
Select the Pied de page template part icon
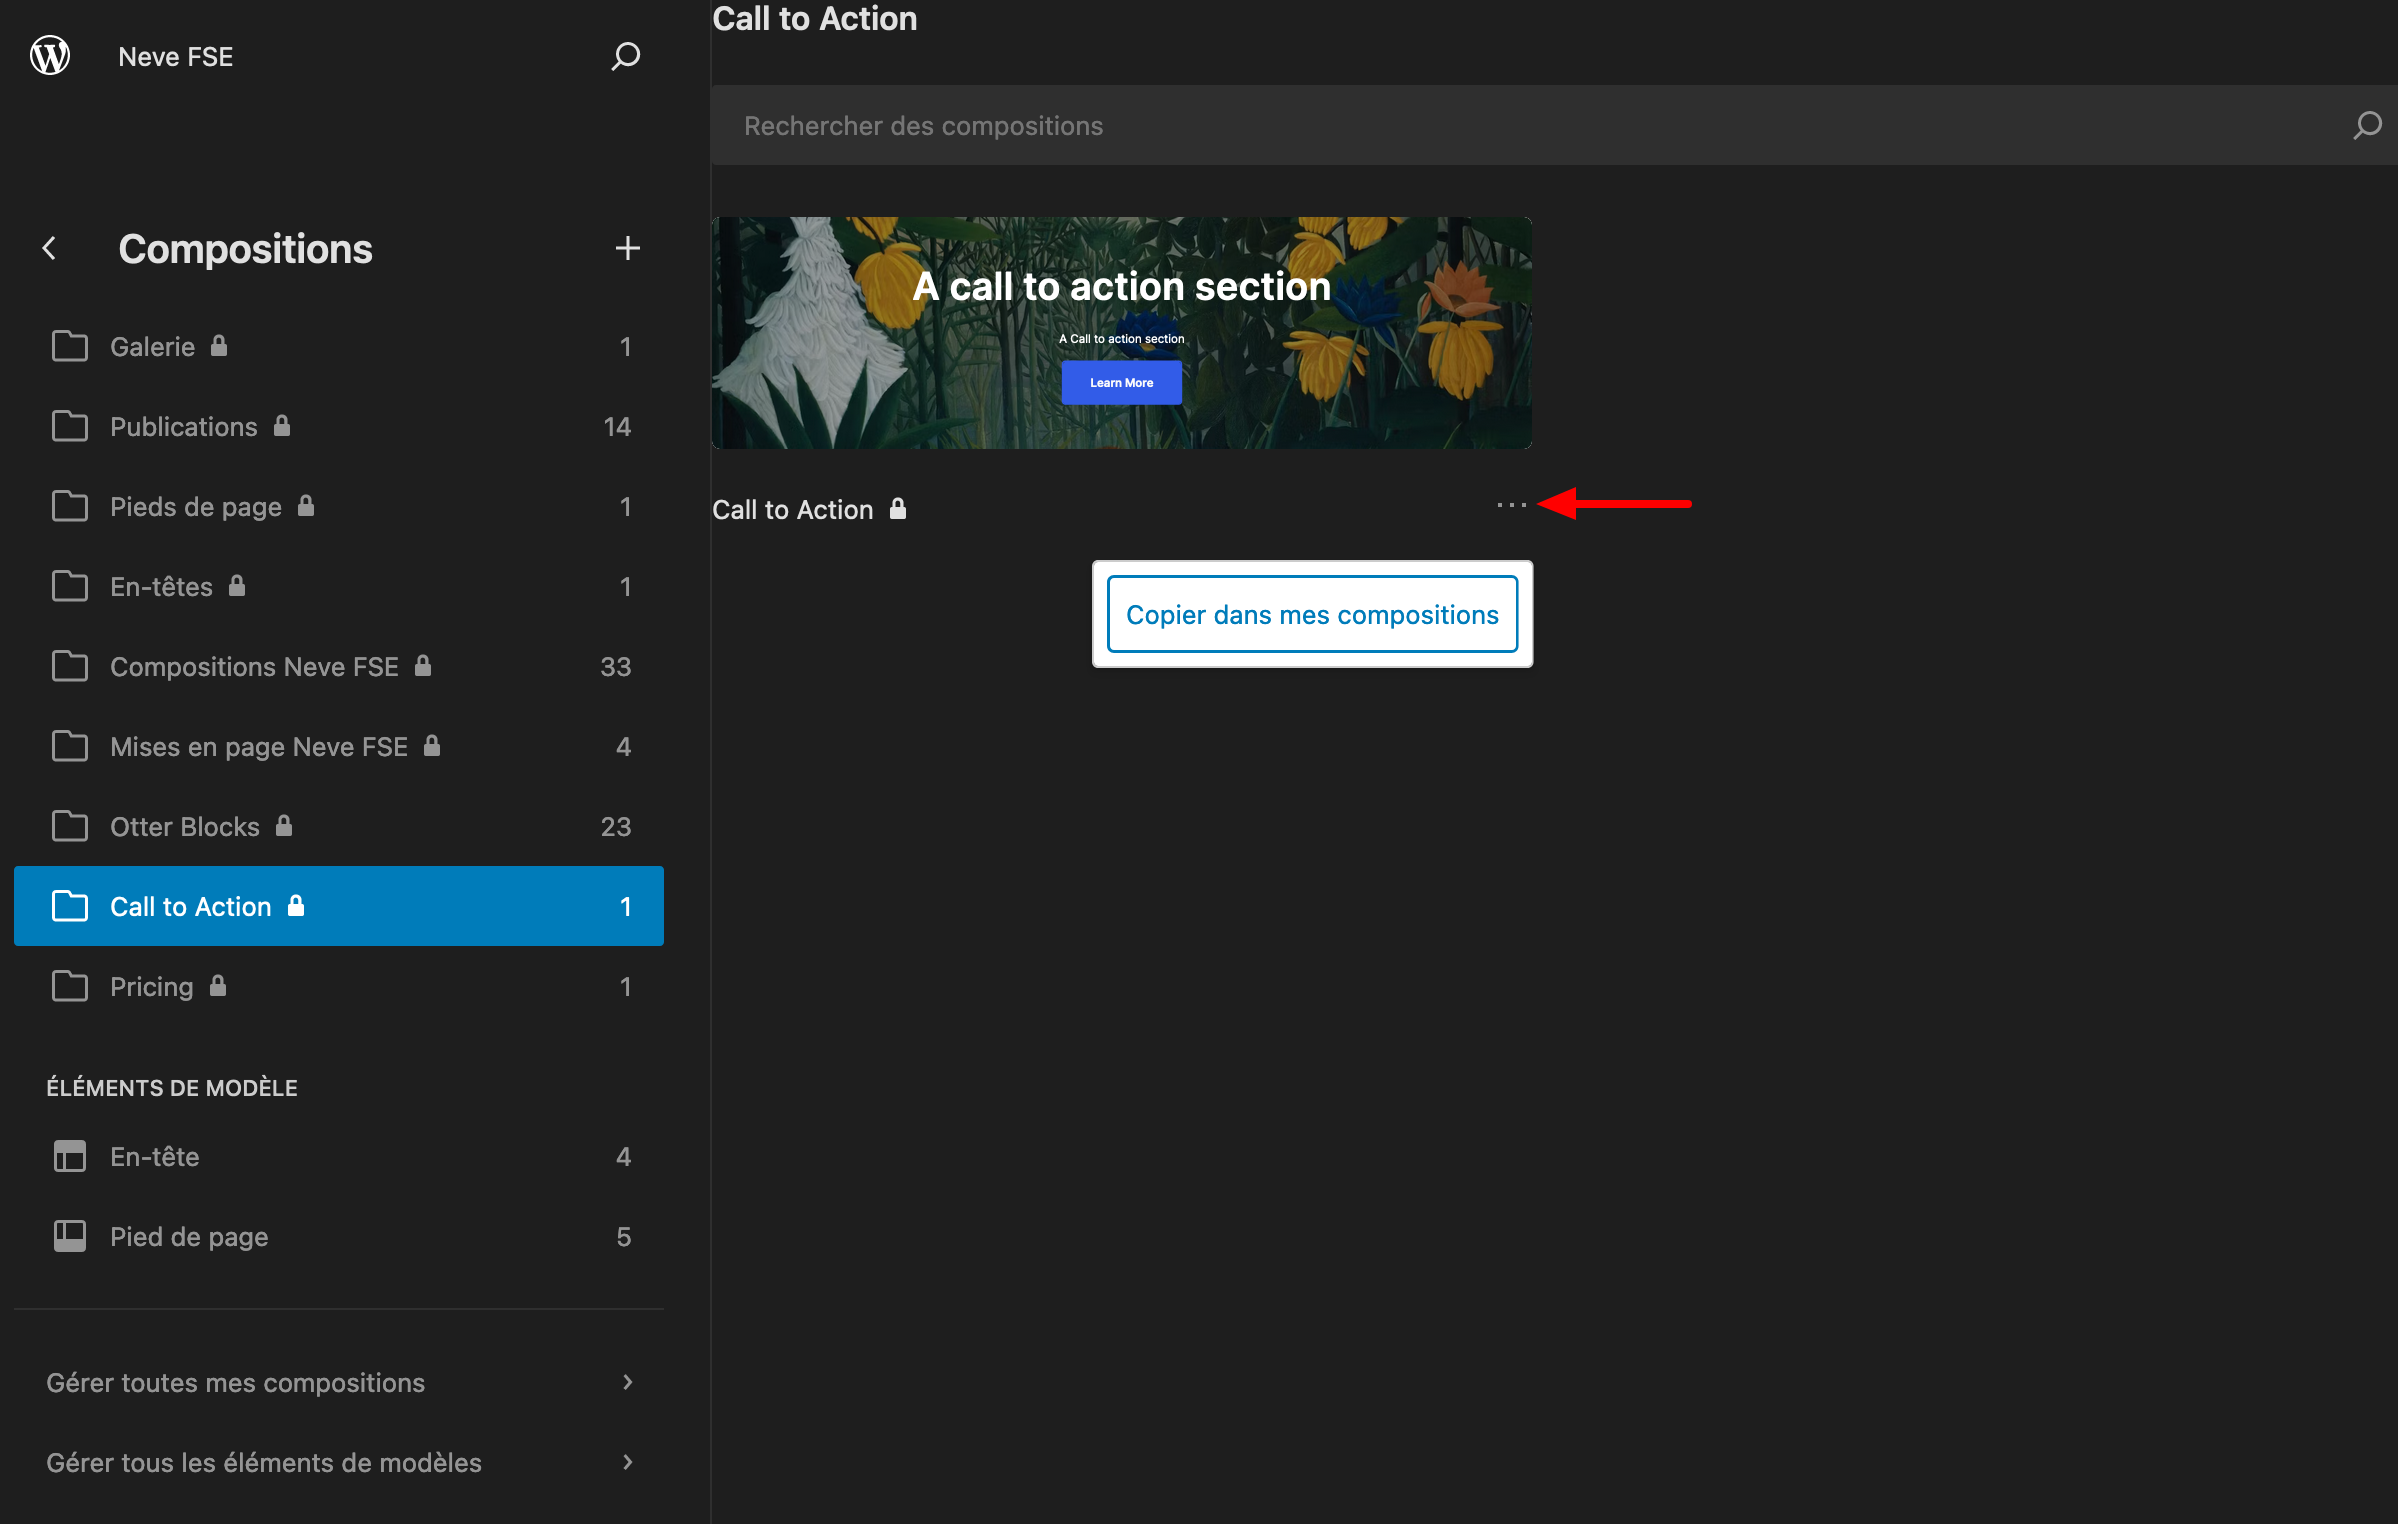pyautogui.click(x=69, y=1236)
